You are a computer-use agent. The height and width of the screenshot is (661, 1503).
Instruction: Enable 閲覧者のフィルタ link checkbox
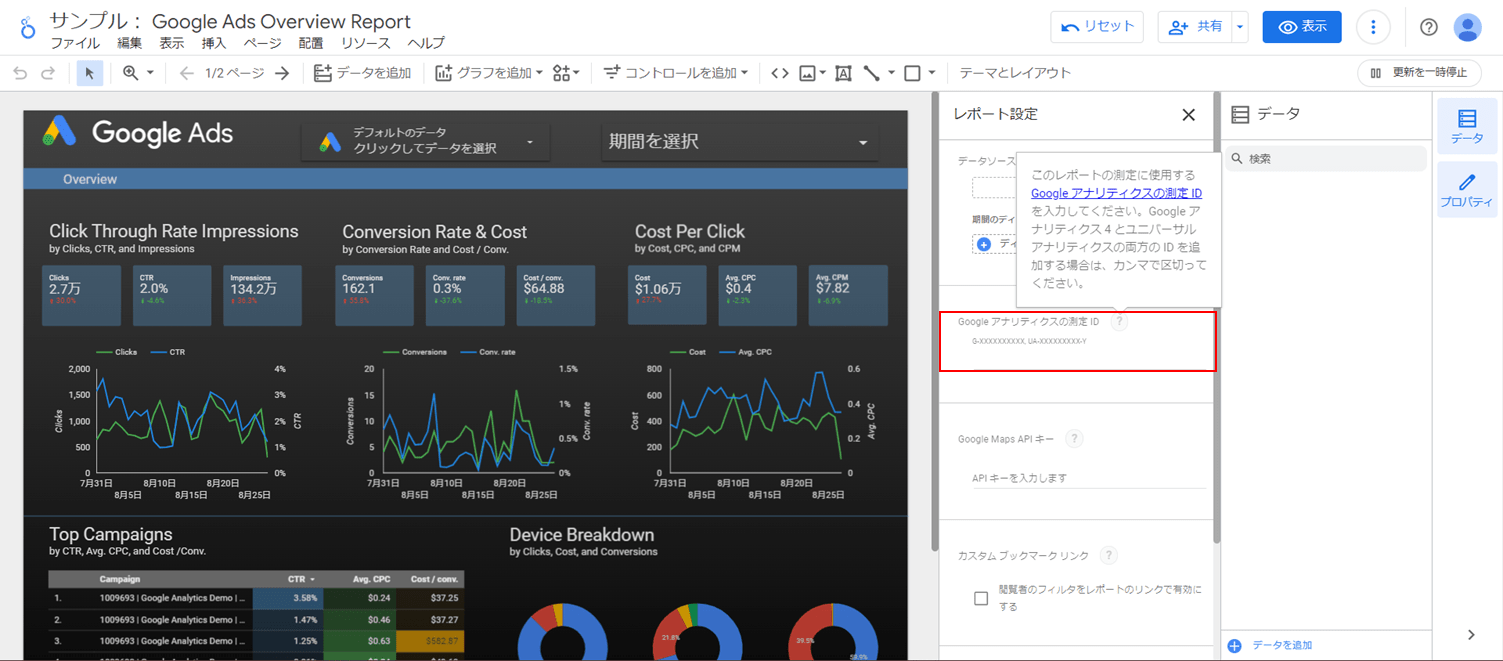(981, 598)
